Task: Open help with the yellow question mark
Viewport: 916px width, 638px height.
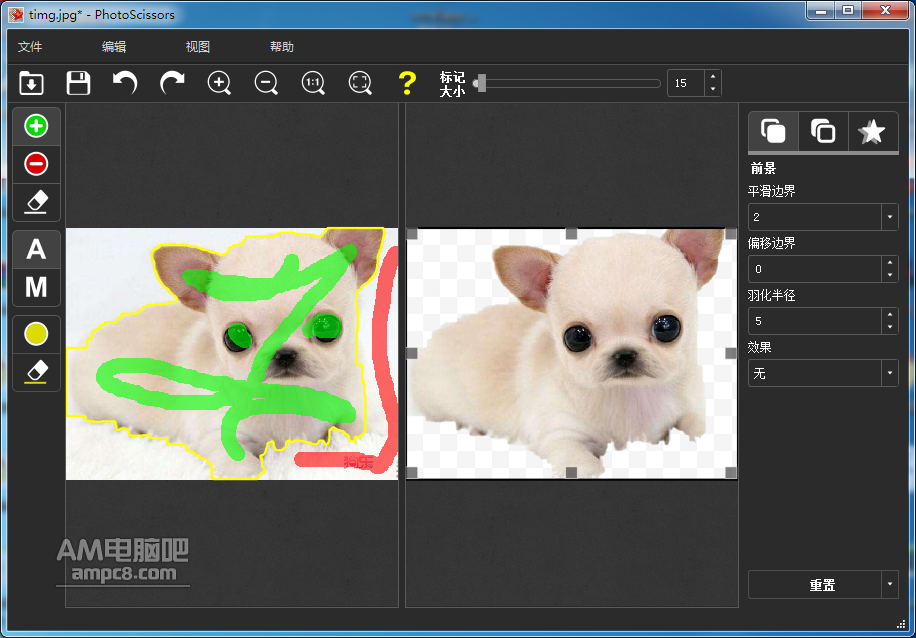Action: pos(407,83)
